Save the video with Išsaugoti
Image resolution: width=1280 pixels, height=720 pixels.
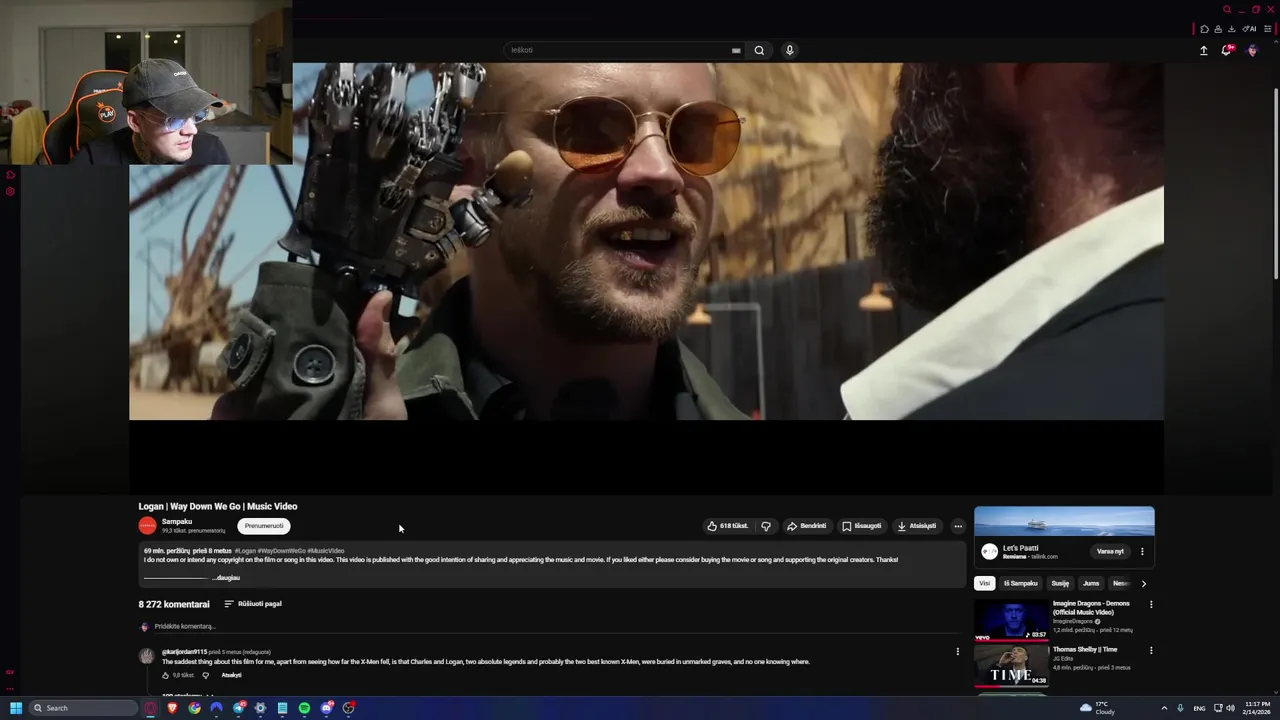tap(861, 526)
